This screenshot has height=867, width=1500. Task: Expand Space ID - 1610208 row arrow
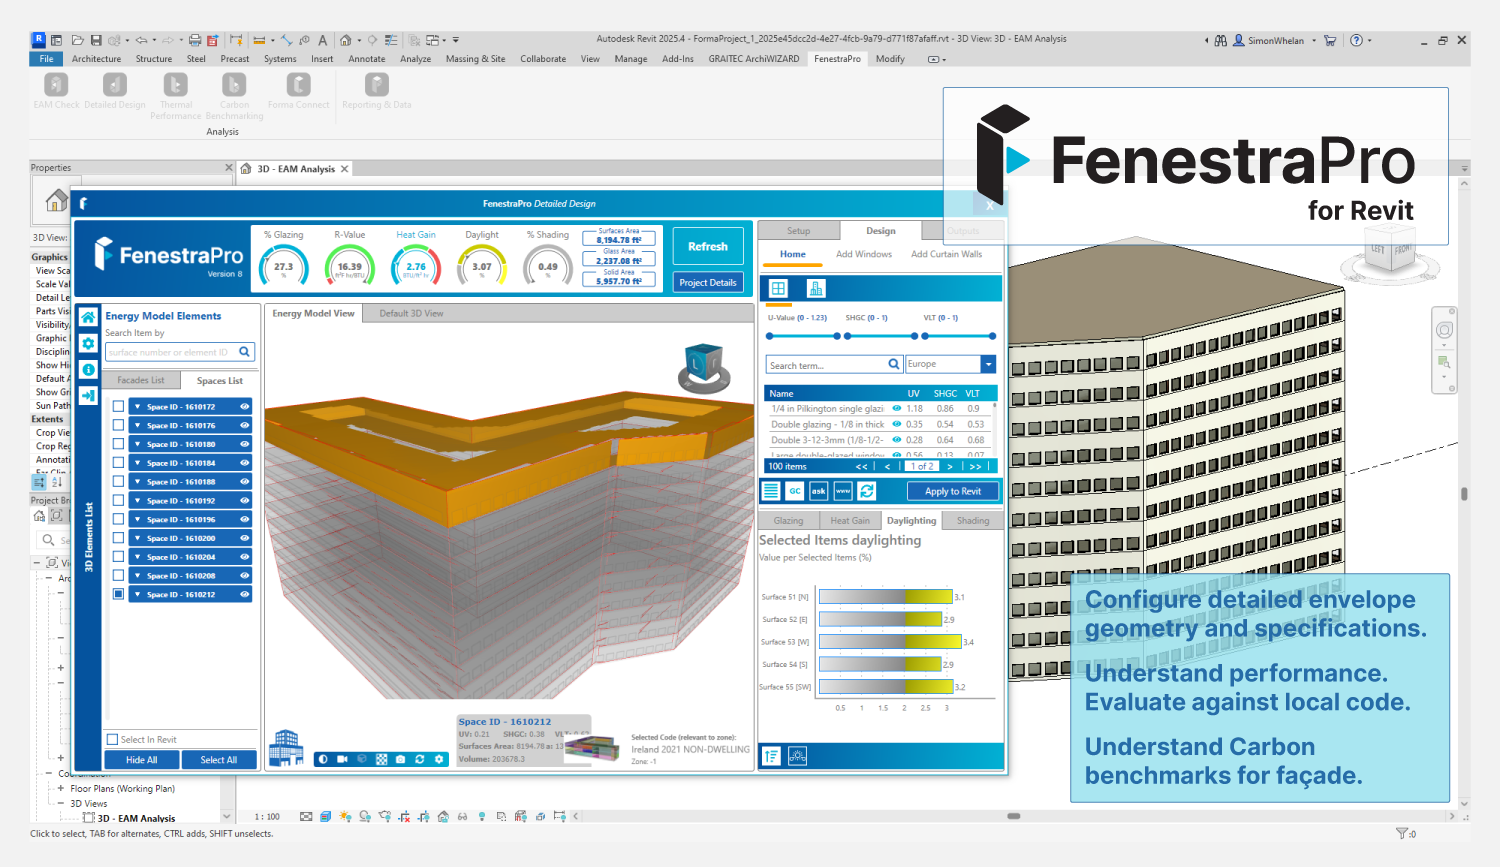pos(137,576)
